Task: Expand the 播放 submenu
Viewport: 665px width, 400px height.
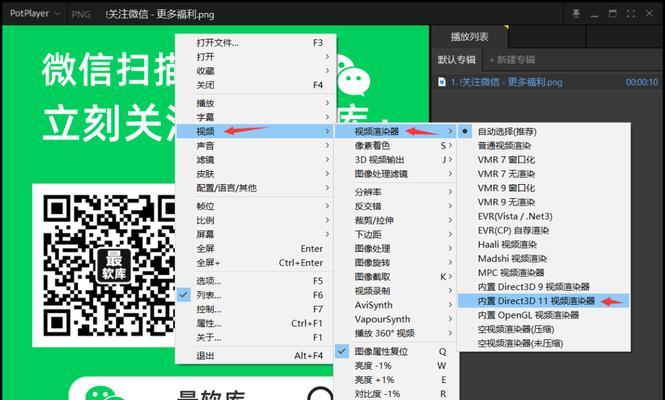Action: pos(256,103)
